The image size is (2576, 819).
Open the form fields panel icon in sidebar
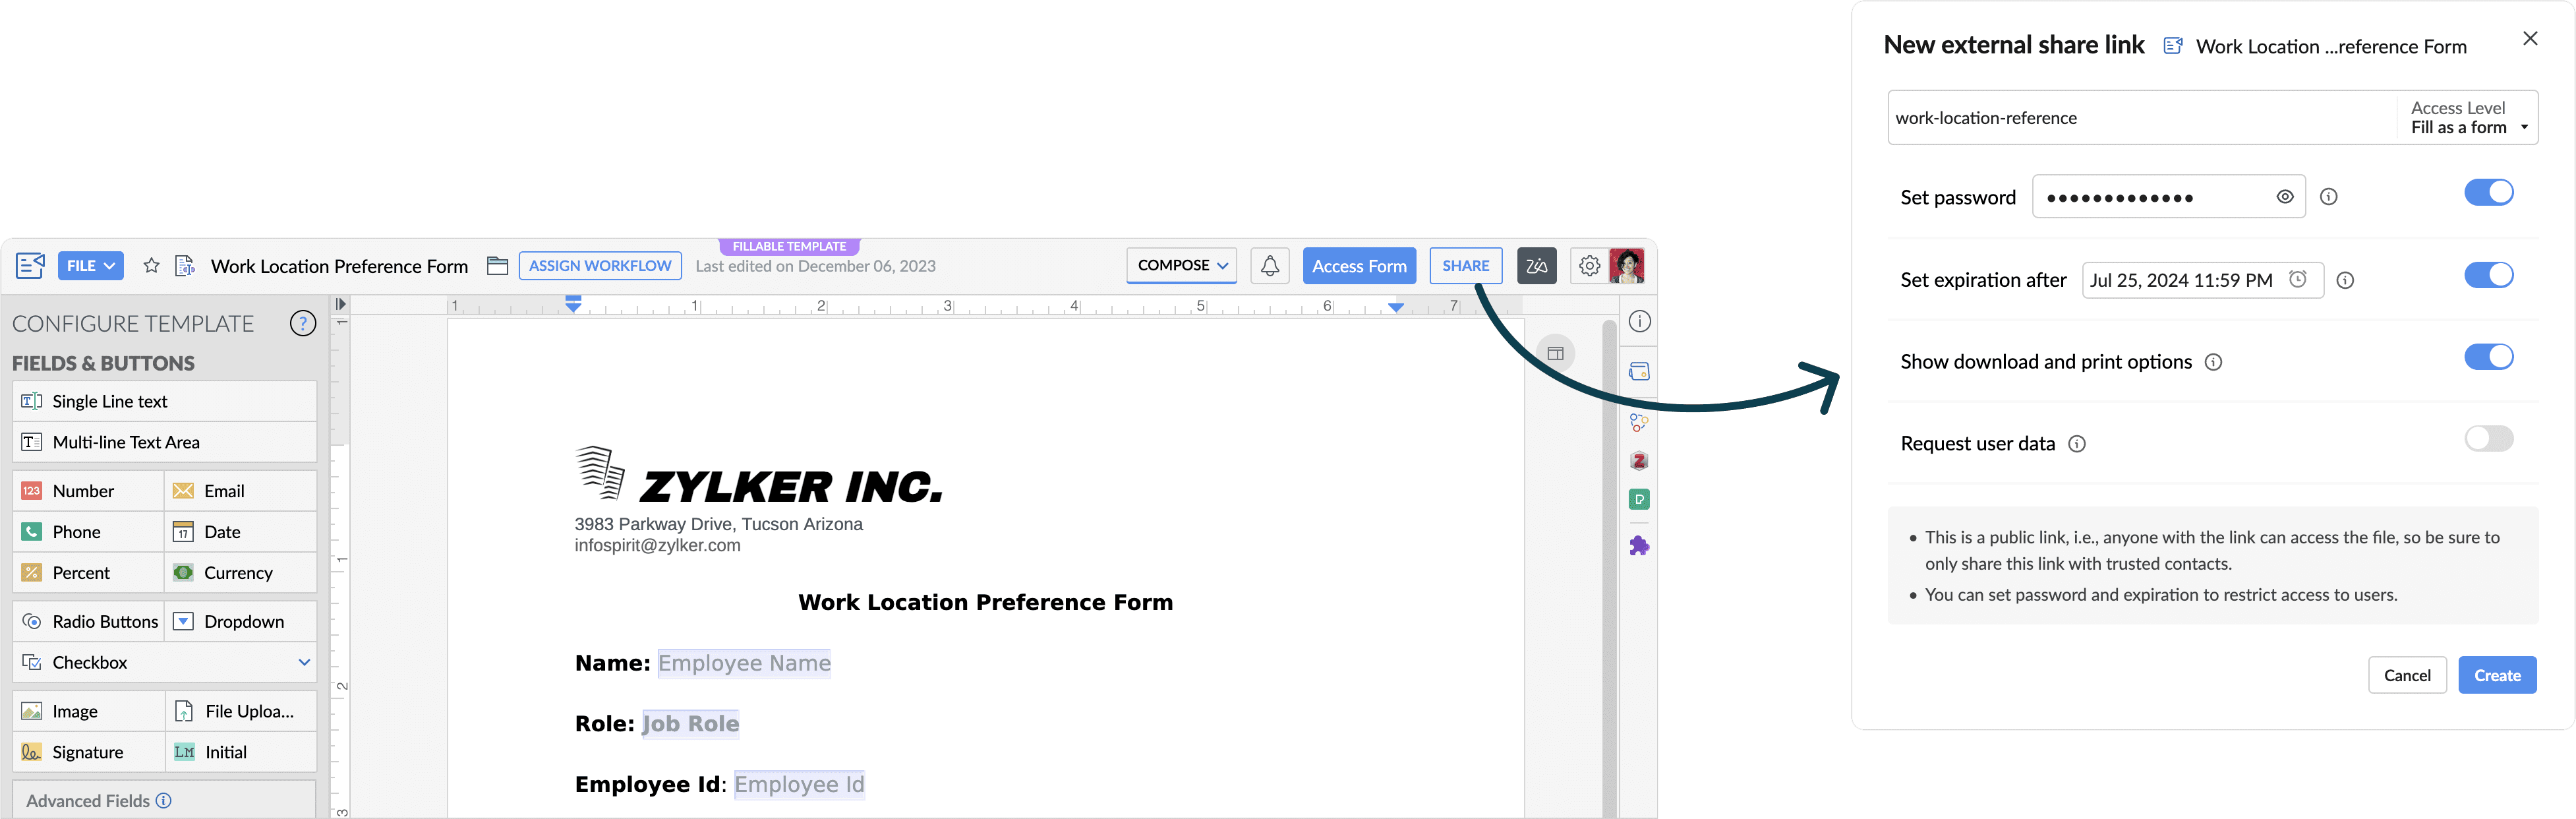[1639, 372]
